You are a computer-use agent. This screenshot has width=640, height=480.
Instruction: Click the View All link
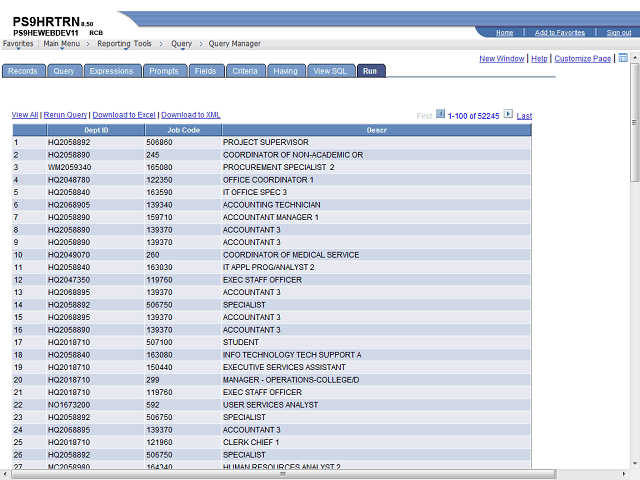(25, 115)
